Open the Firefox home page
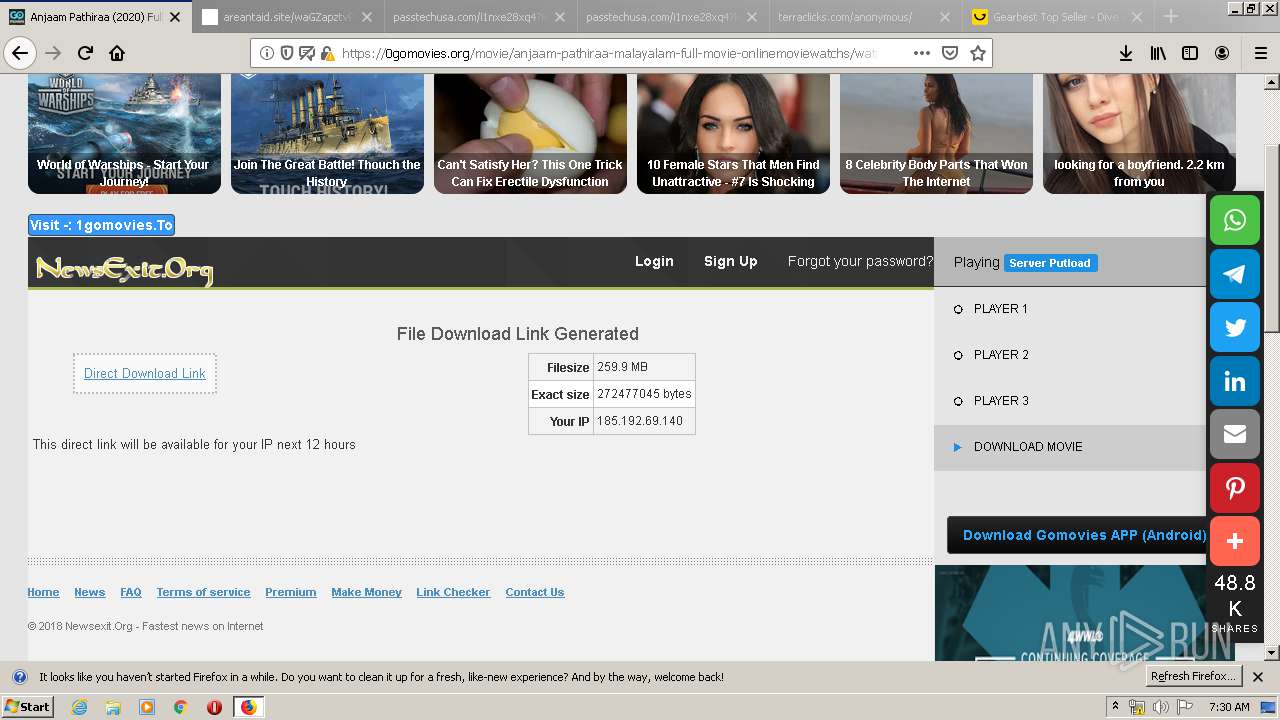 pos(117,53)
